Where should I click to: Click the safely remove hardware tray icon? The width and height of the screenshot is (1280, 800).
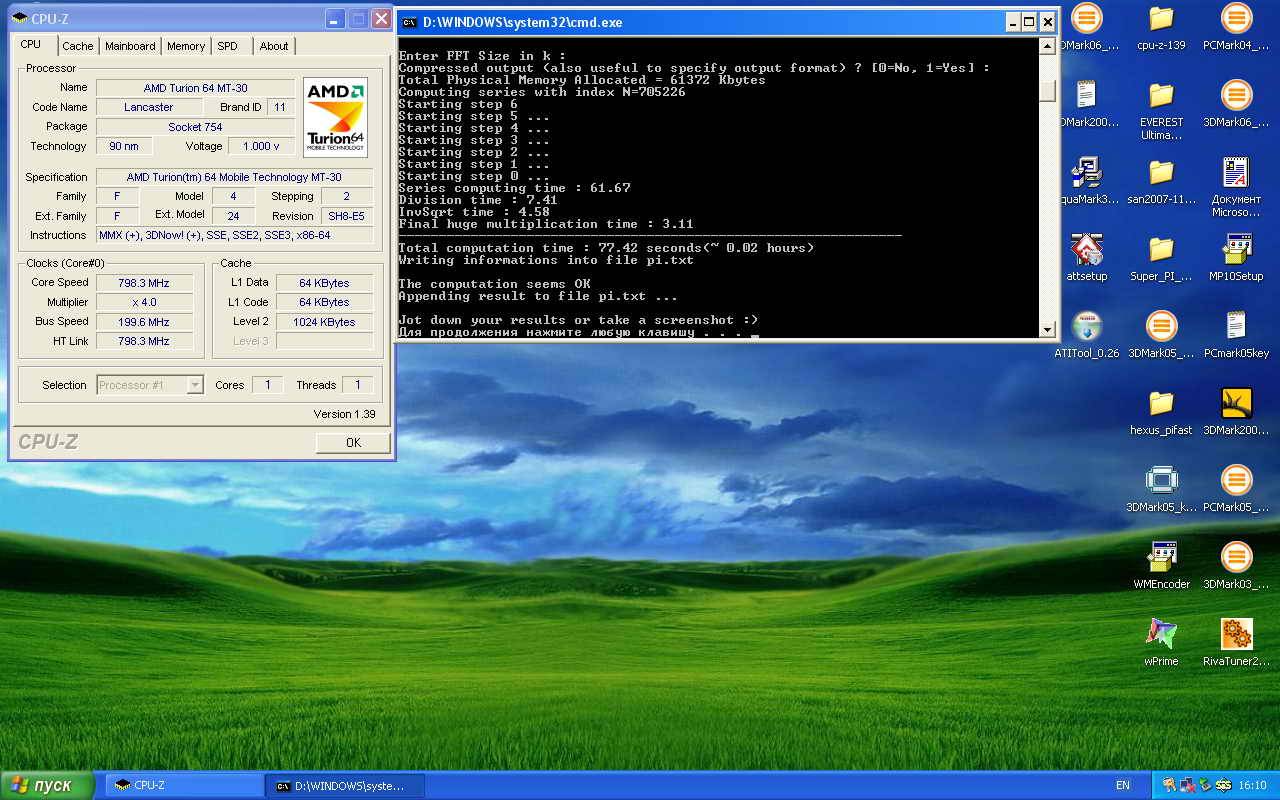coord(1204,785)
